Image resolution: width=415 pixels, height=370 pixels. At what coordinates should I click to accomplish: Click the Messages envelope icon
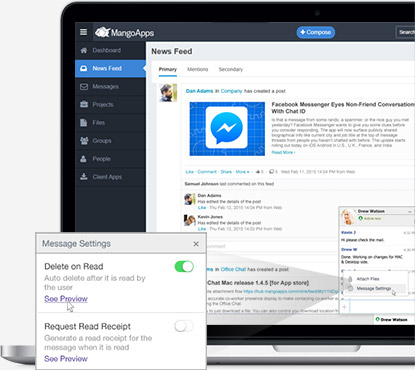click(84, 87)
